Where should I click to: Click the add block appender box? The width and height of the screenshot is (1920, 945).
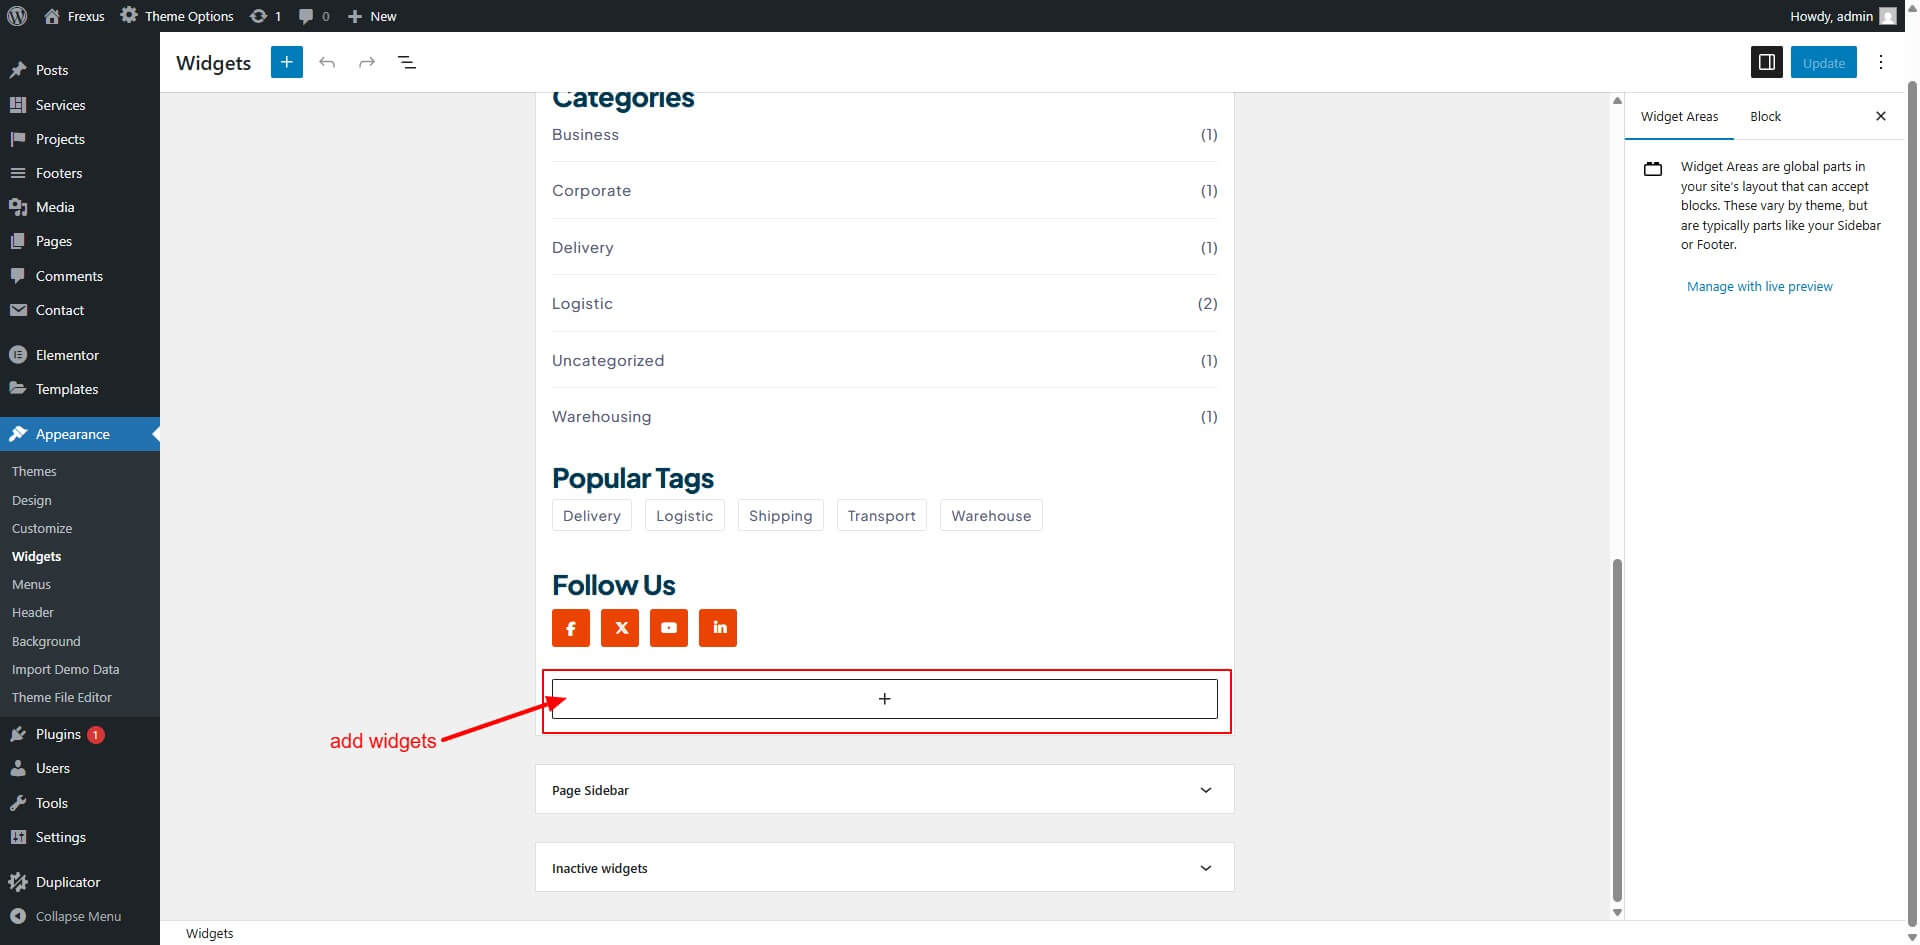point(884,699)
